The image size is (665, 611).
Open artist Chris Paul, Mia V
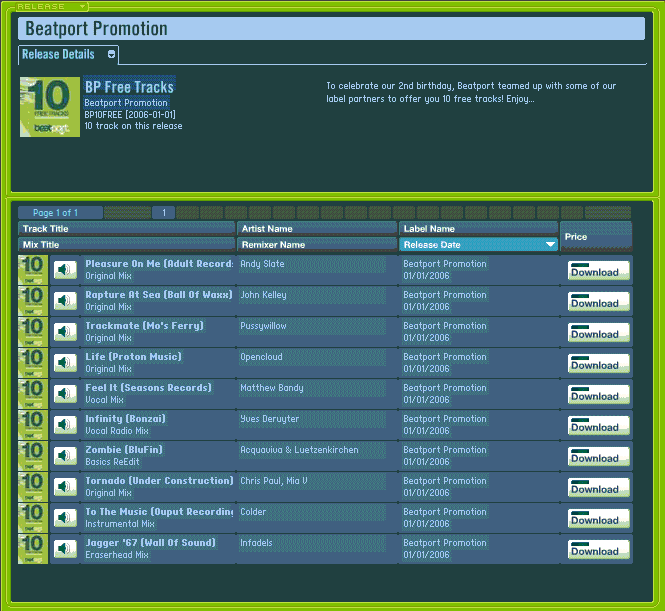274,480
